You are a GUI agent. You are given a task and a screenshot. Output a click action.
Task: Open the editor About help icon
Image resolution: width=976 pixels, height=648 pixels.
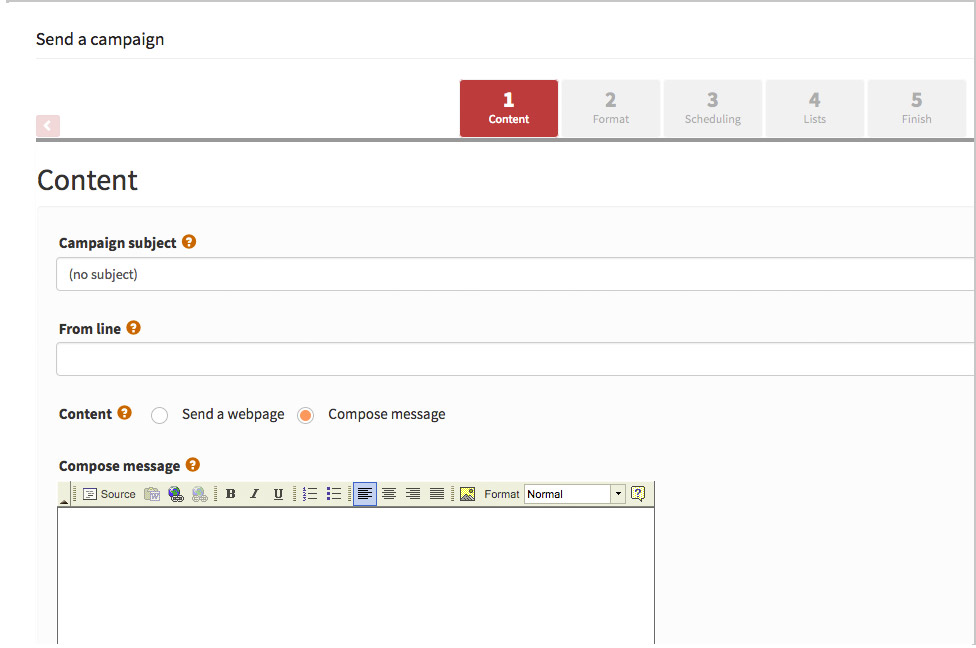click(x=638, y=494)
